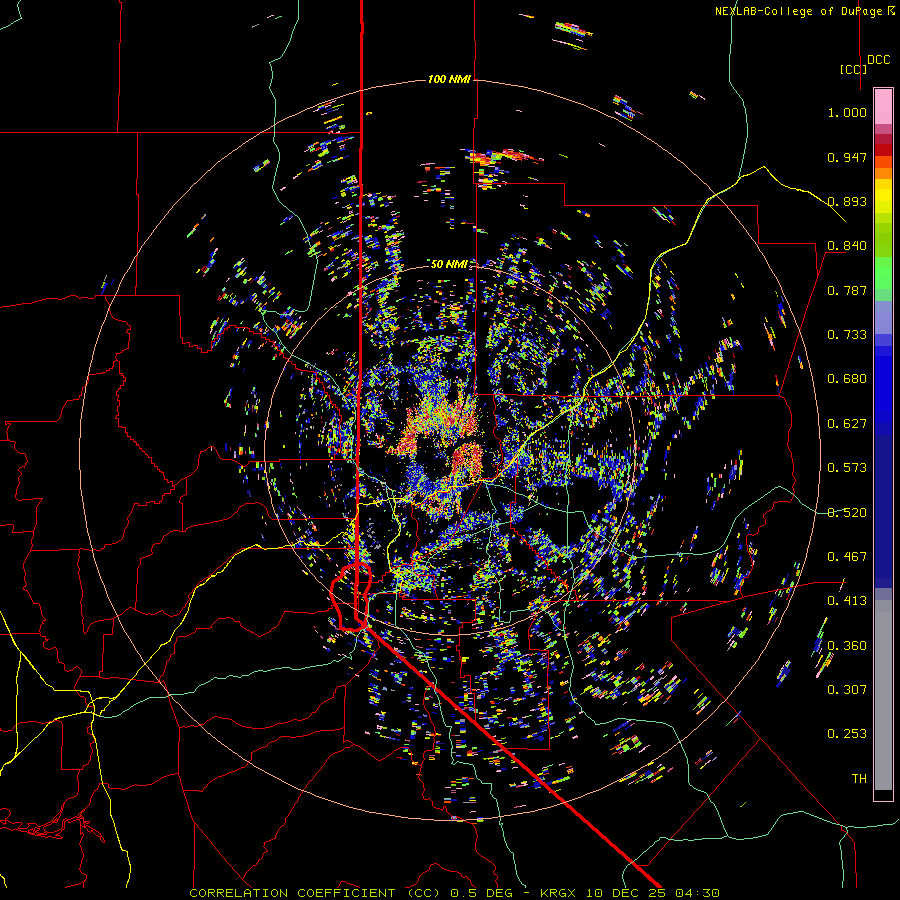Click the 04:30 timestamp in caption
900x900 pixels.
coord(697,893)
